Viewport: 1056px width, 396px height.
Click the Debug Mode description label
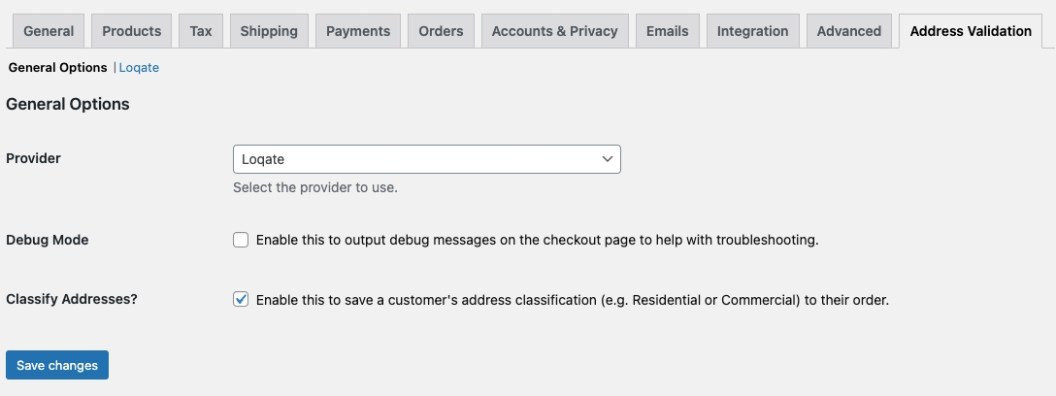point(537,240)
